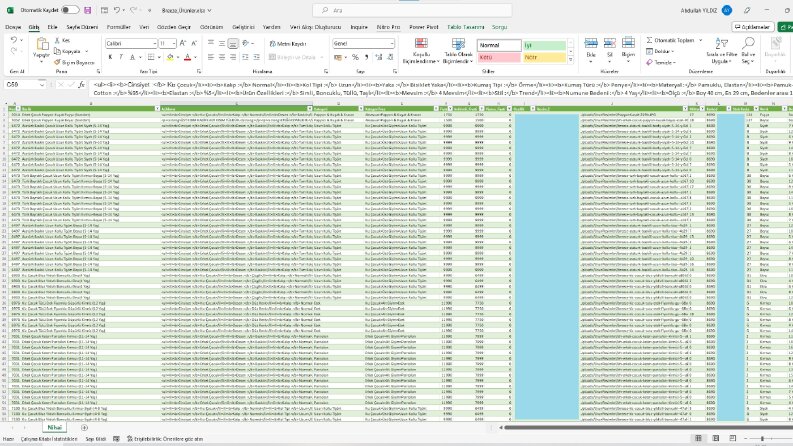Select the Nötr (Neutral) cell style
The height and width of the screenshot is (446, 793).
click(545, 57)
